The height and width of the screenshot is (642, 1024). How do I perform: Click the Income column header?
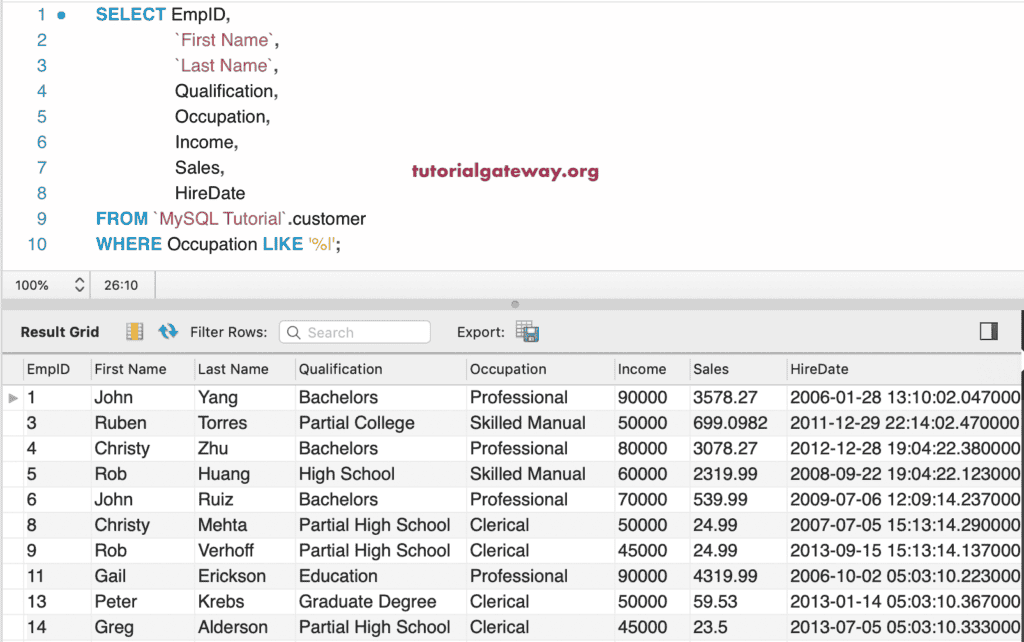tap(642, 369)
